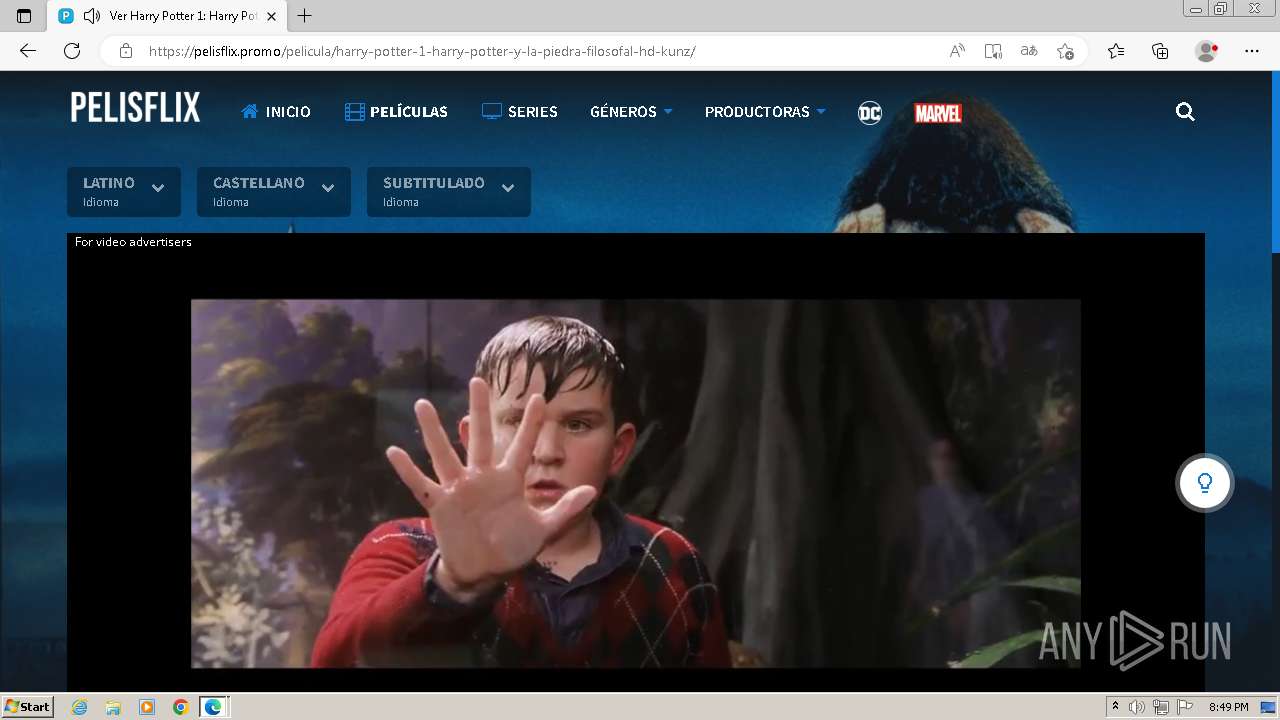Show hidden system tray icons

(x=1116, y=707)
